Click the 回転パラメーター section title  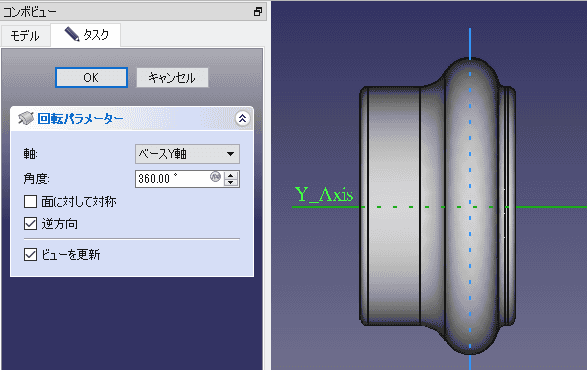click(x=80, y=119)
